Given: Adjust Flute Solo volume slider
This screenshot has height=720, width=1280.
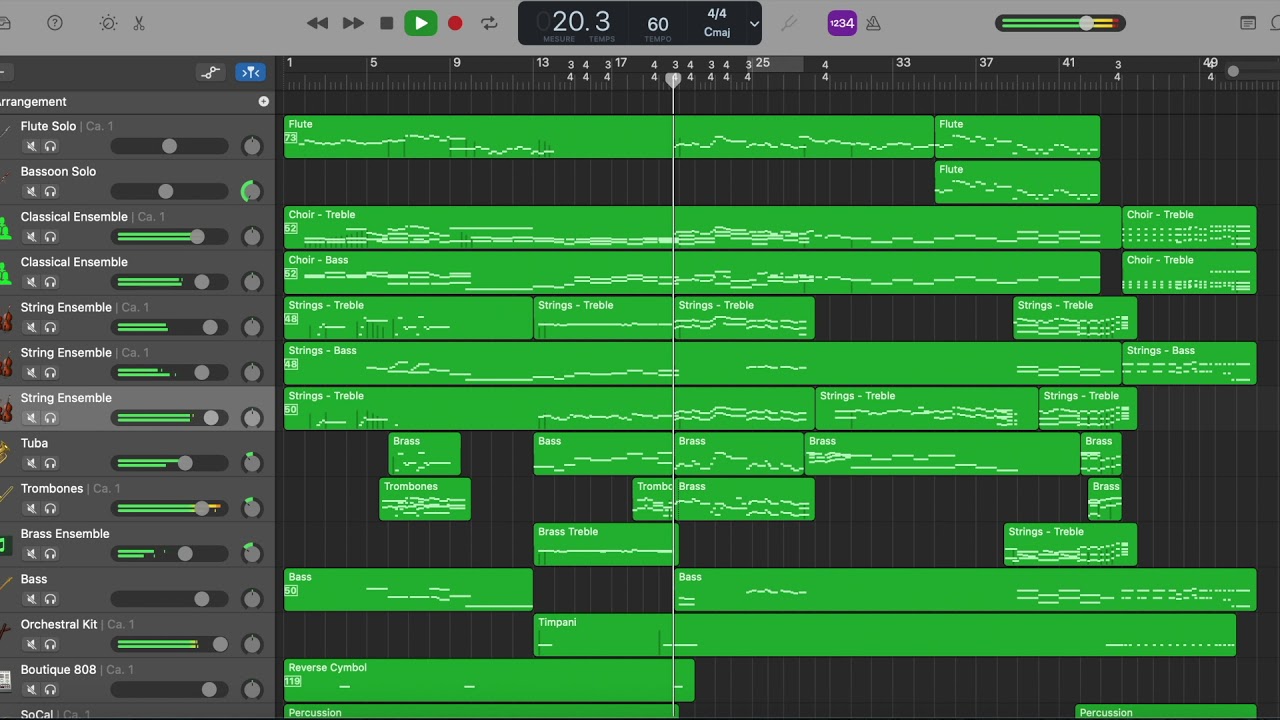Looking at the screenshot, I should 170,146.
